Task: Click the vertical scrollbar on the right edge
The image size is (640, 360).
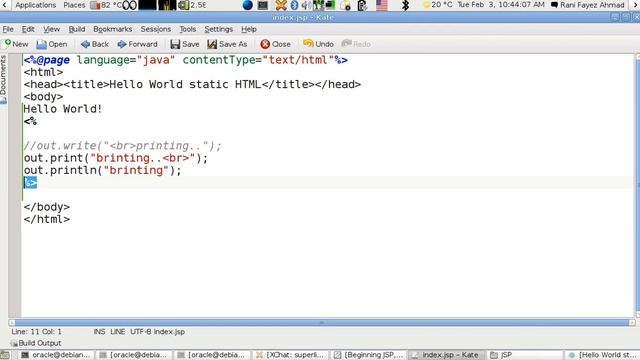Action: [638, 186]
